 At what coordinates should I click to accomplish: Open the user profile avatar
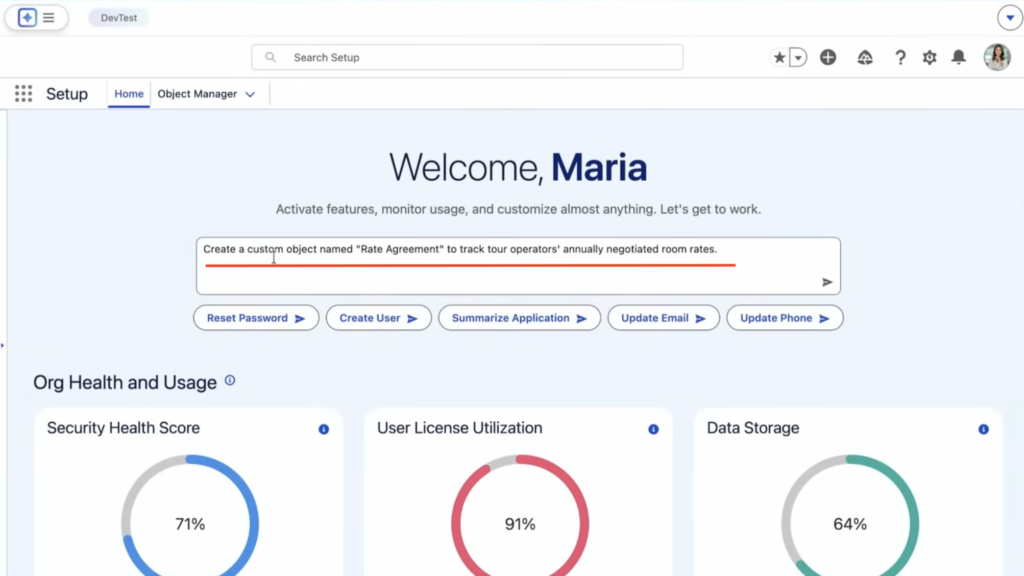[x=996, y=58]
